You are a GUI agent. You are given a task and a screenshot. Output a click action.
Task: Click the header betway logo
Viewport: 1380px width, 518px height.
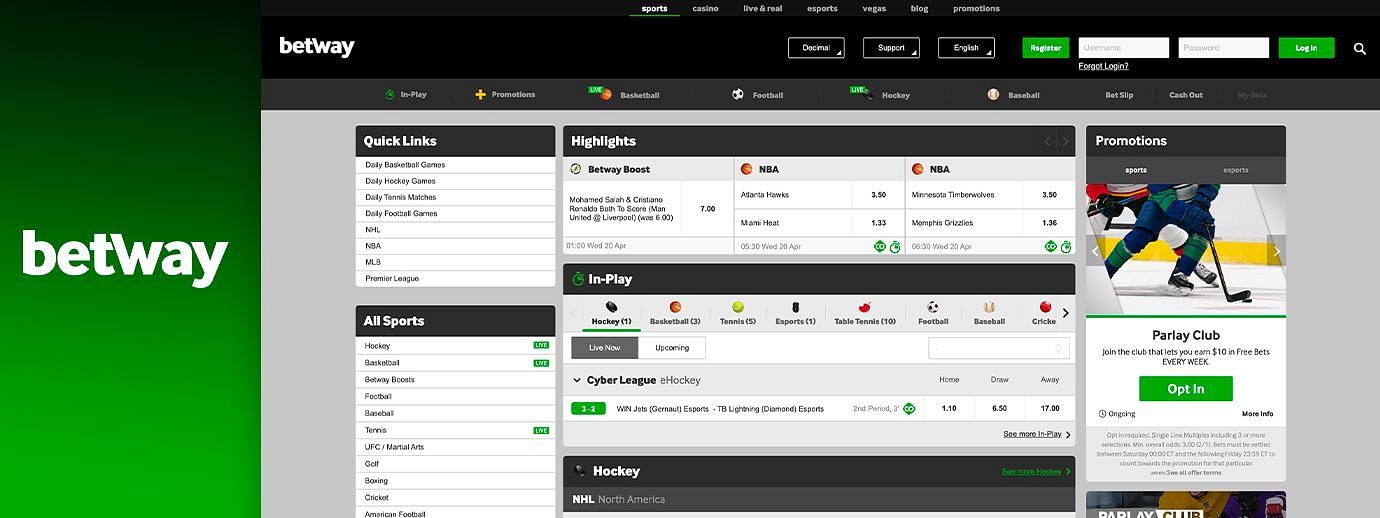click(317, 47)
